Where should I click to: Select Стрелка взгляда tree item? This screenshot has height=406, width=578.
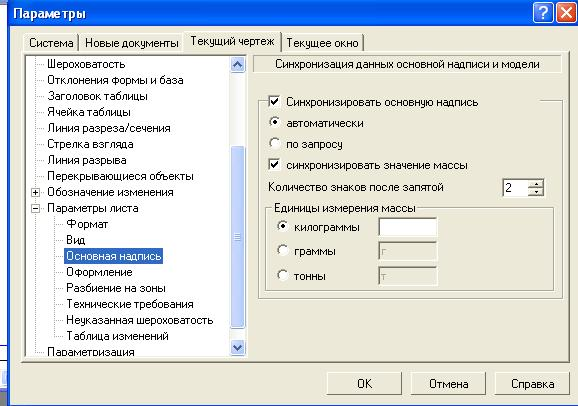(x=90, y=144)
